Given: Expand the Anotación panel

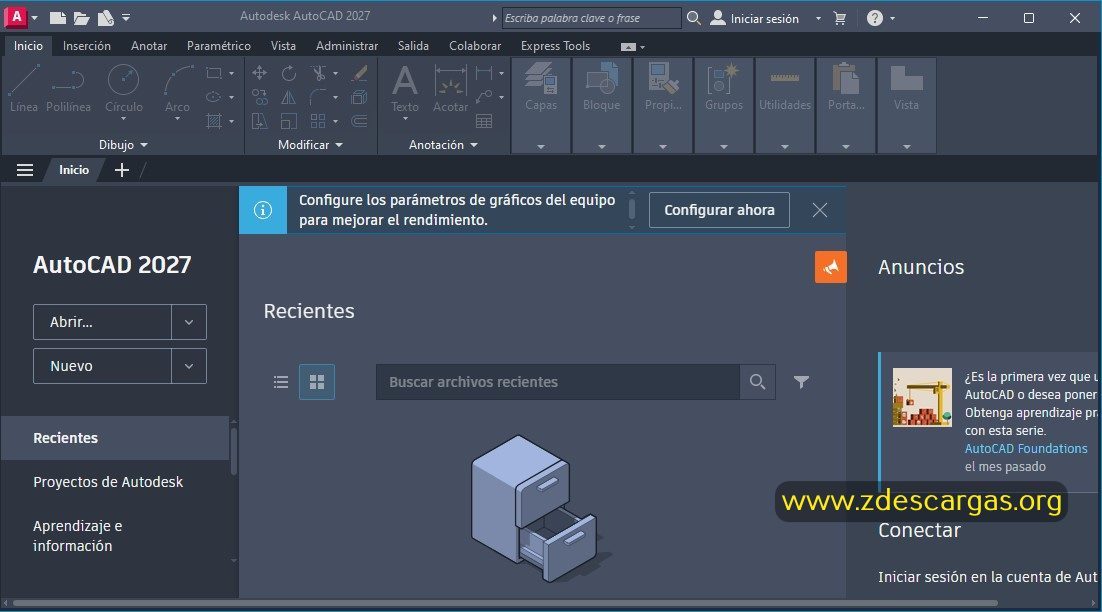Looking at the screenshot, I should click(x=443, y=145).
